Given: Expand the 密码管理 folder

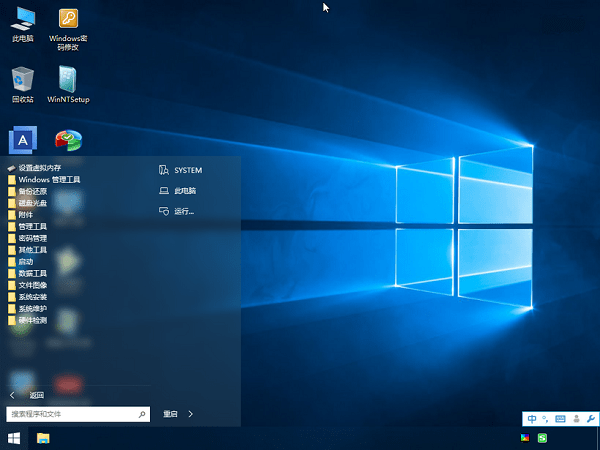Looking at the screenshot, I should [28, 238].
